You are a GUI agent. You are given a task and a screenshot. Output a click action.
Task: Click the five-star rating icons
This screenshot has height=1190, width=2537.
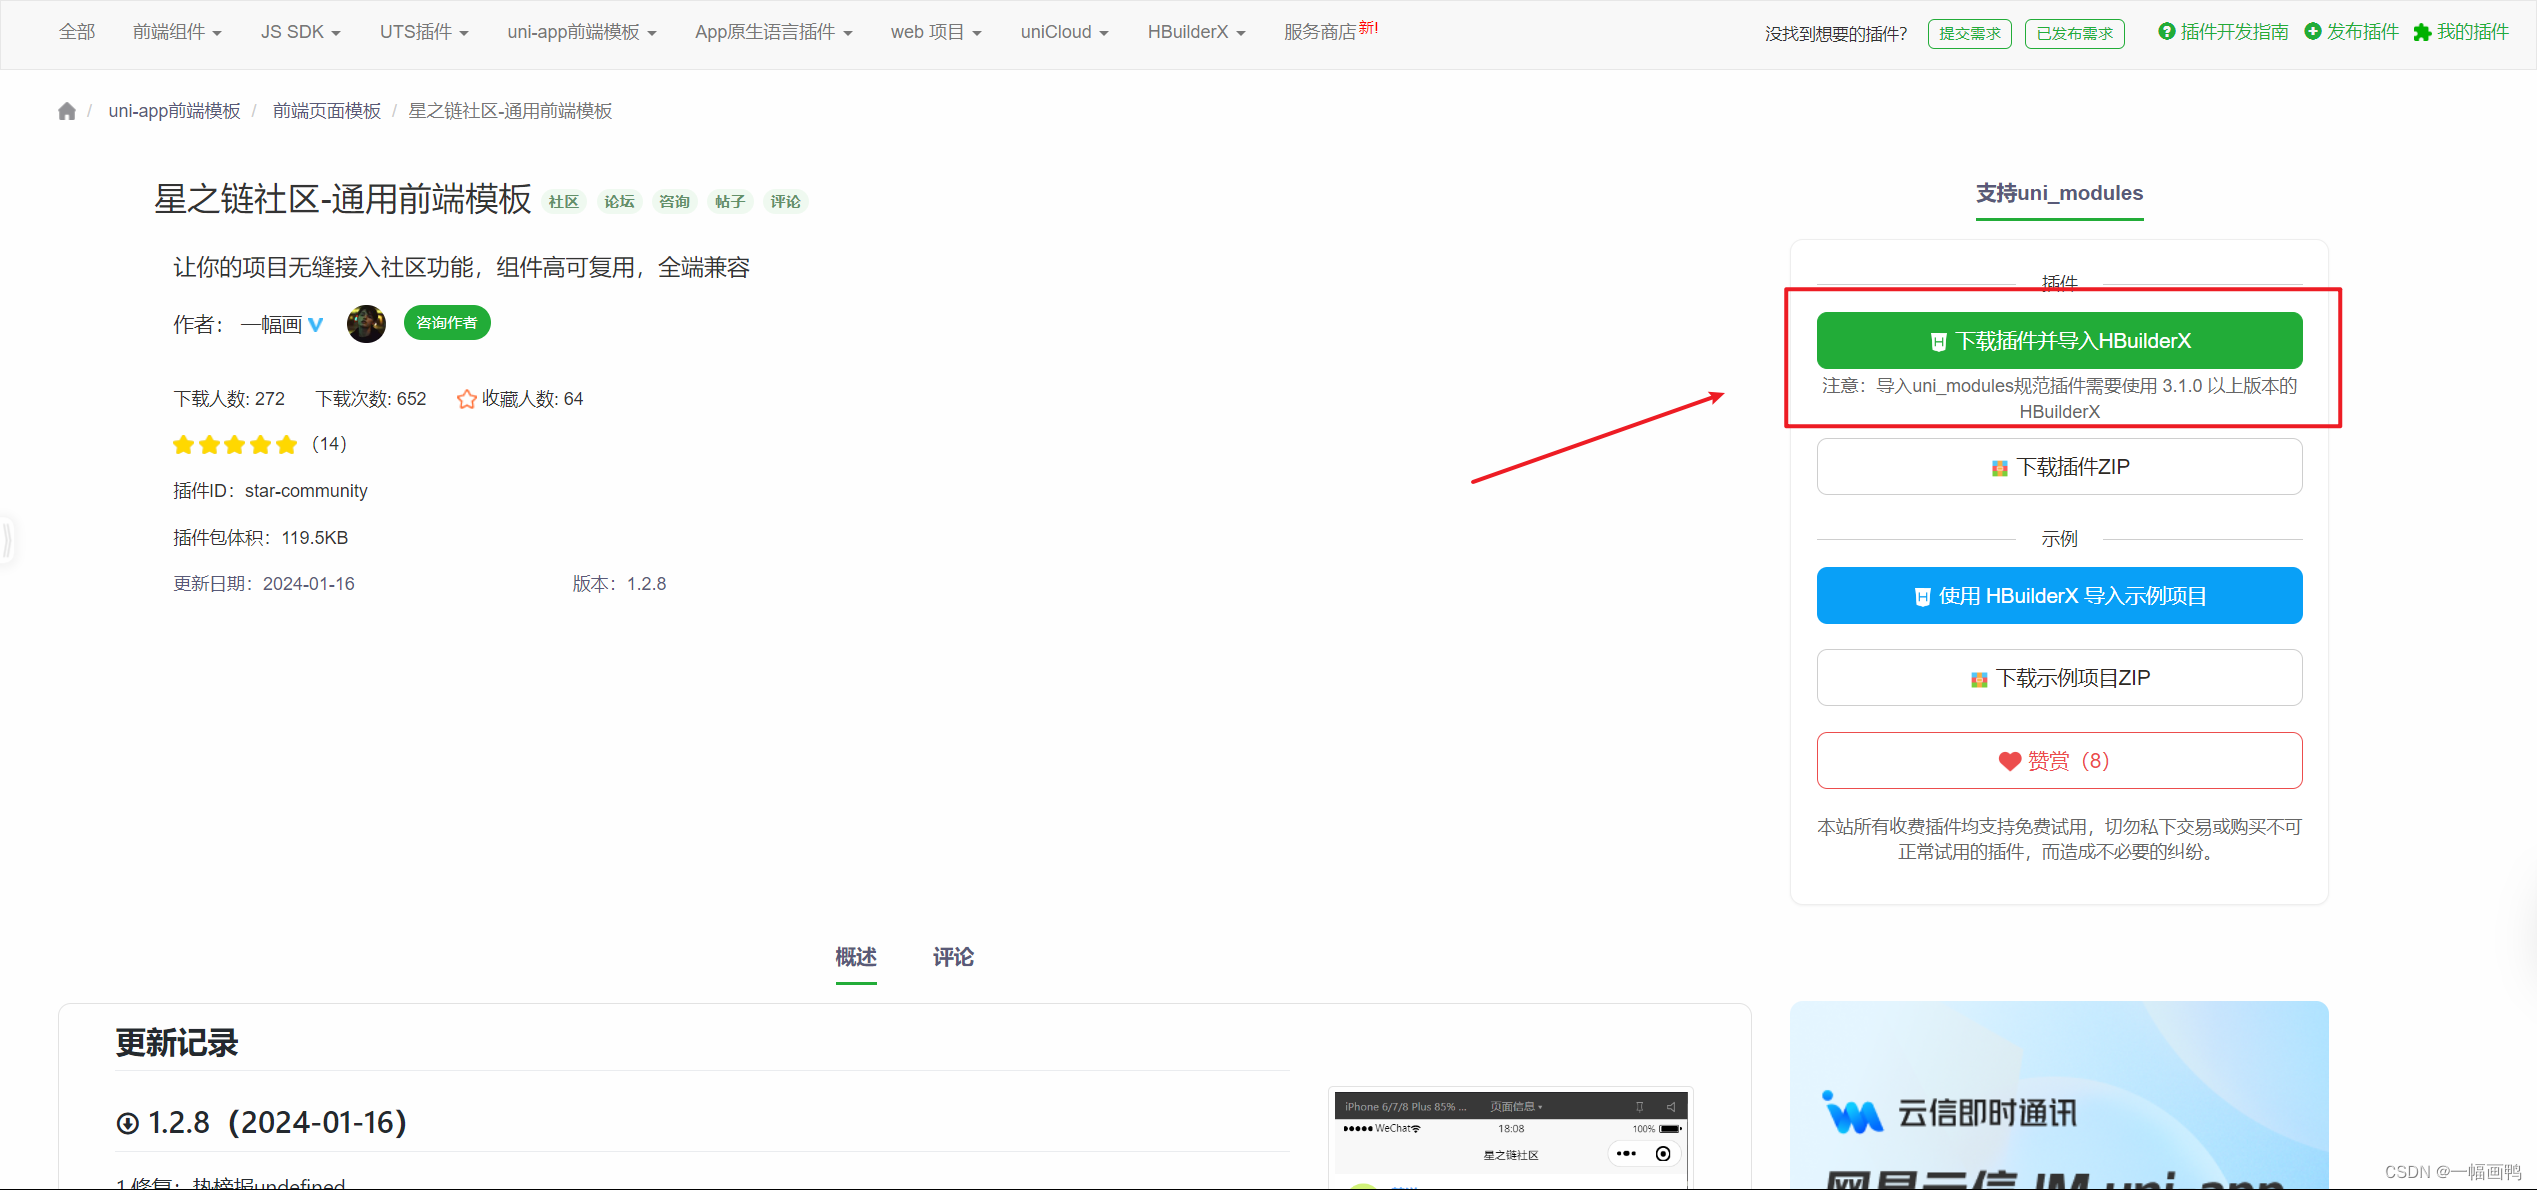click(x=235, y=444)
